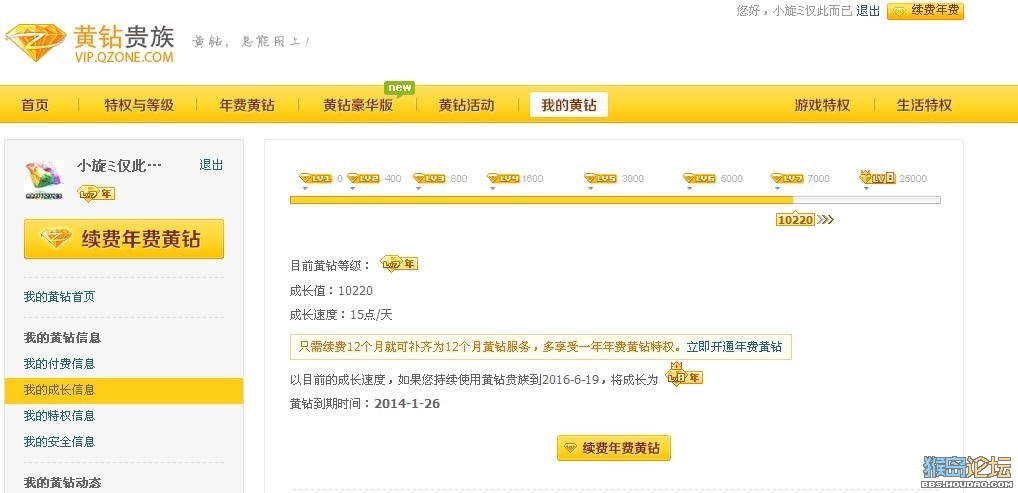
Task: Click the user avatar thumbnail in sidebar
Action: 44,180
